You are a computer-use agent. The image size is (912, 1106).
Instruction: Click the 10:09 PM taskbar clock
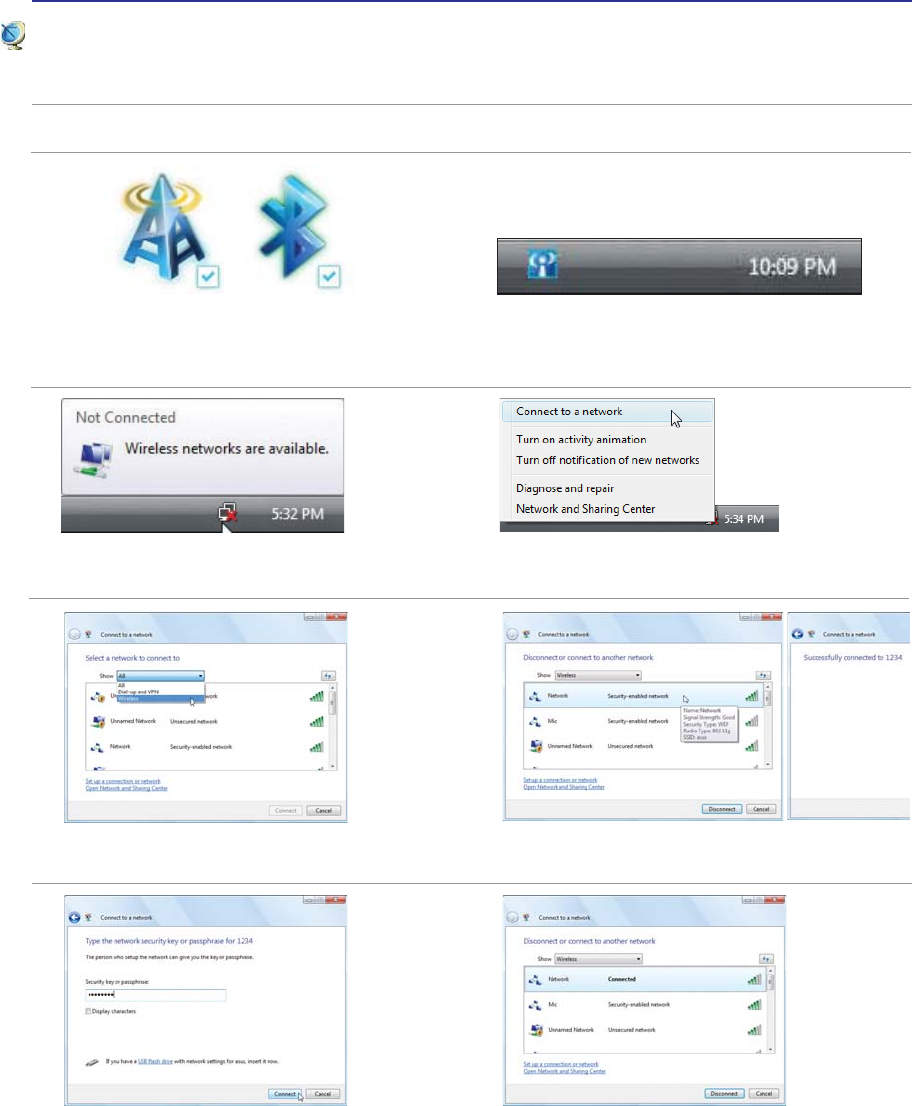pyautogui.click(x=792, y=267)
